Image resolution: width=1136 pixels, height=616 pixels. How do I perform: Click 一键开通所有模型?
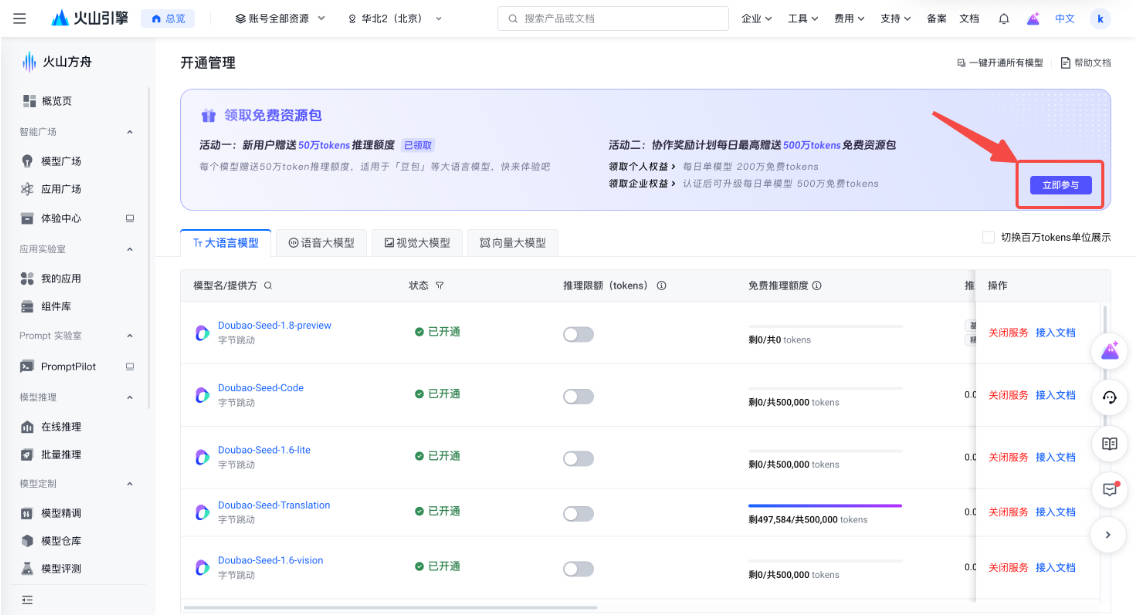pyautogui.click(x=1000, y=63)
